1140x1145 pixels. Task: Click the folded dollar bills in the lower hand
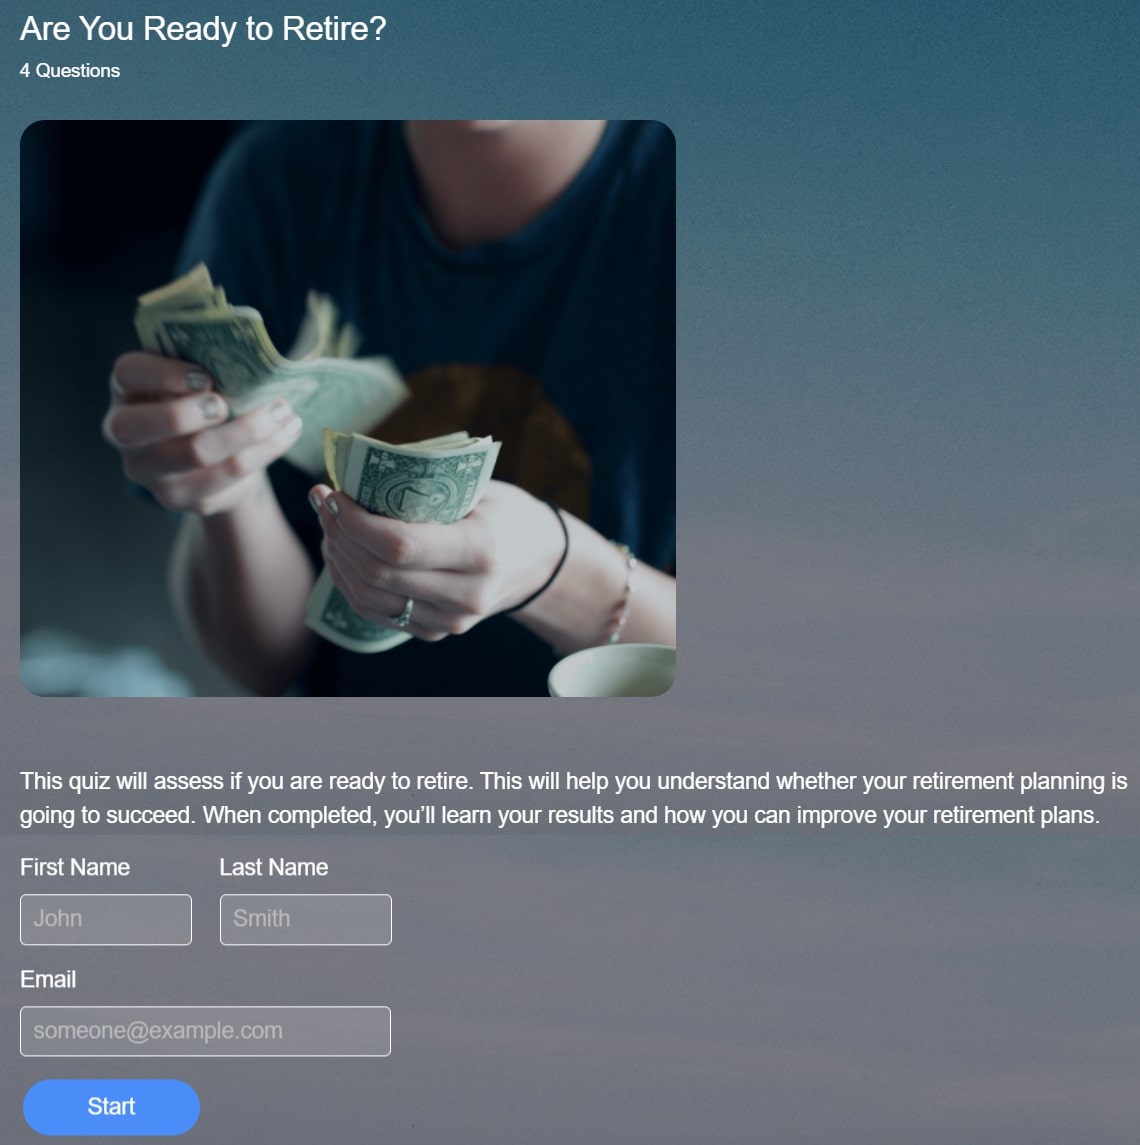[x=413, y=476]
